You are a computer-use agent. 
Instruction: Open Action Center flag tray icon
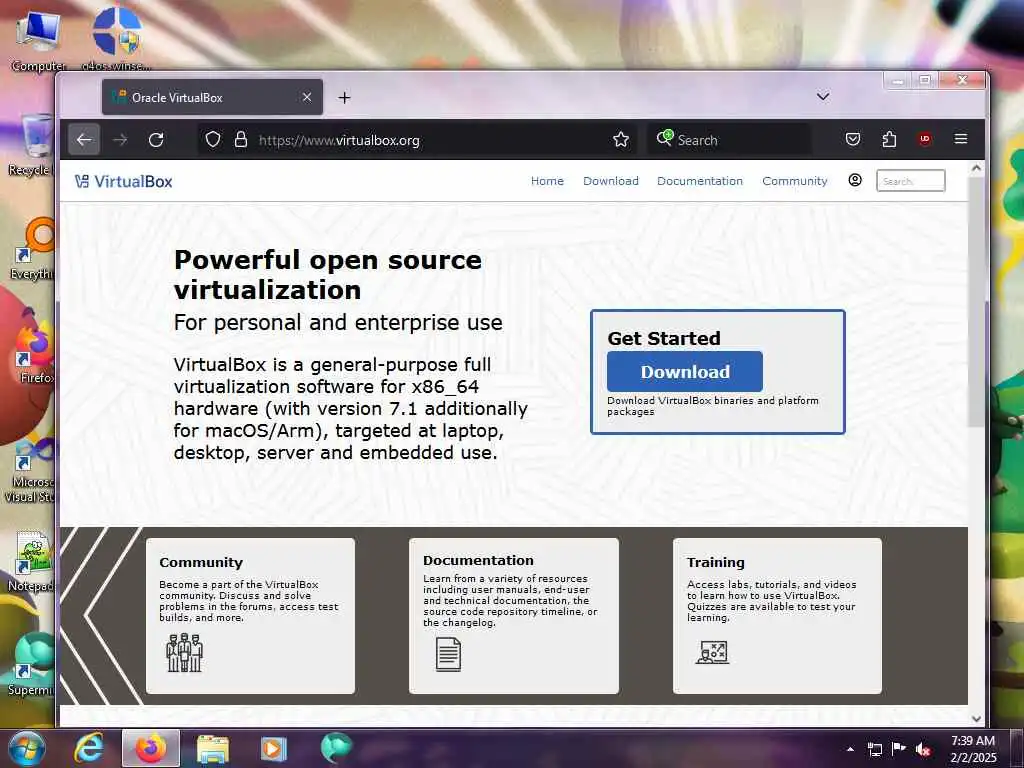(899, 749)
